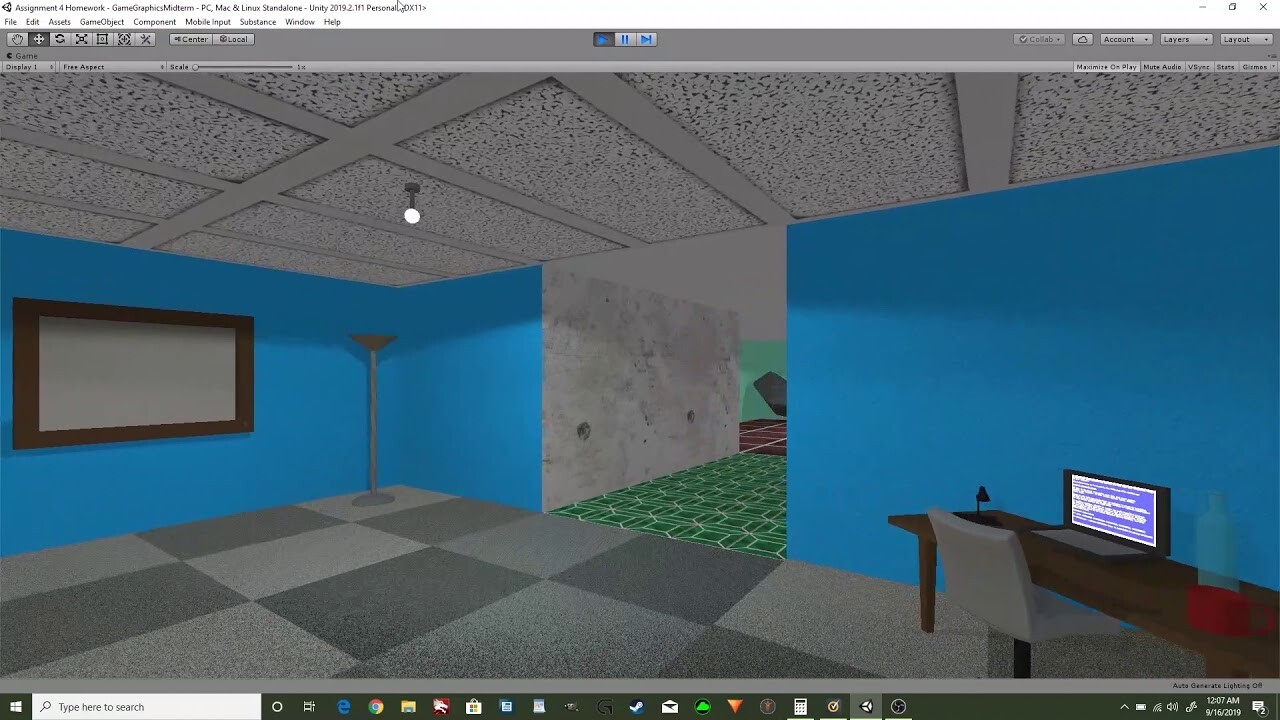Screen dimensions: 1280x720
Task: Toggle VSync in the Game view
Action: click(x=1198, y=67)
